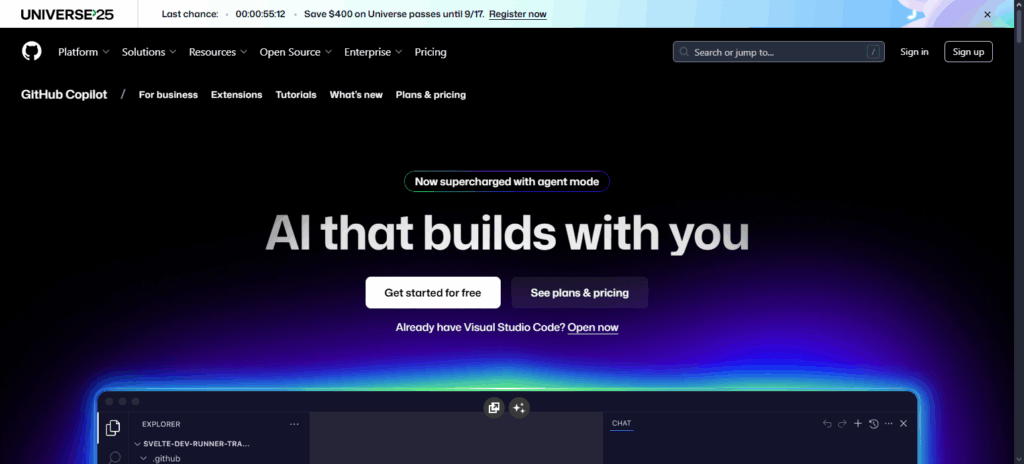Viewport: 1024px width, 464px height.
Task: Click the sparkle AI icon above editor
Action: tap(519, 408)
